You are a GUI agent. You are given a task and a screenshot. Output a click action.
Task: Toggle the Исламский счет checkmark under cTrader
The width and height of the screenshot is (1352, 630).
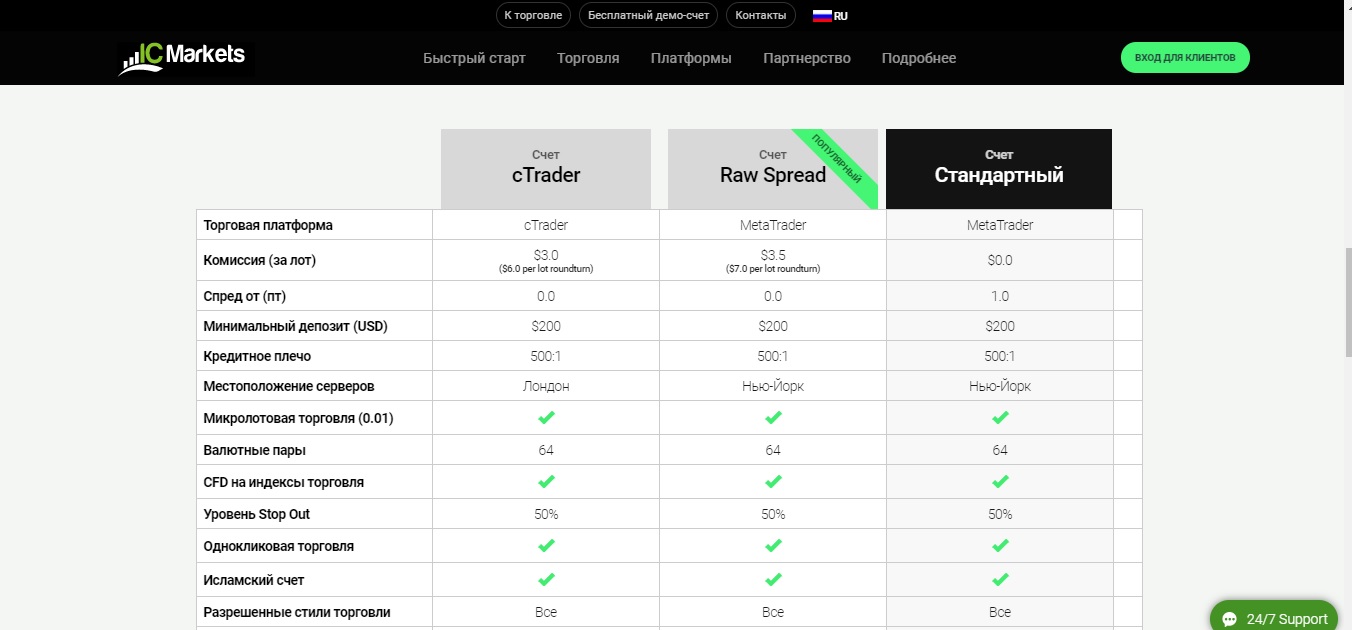tap(545, 578)
